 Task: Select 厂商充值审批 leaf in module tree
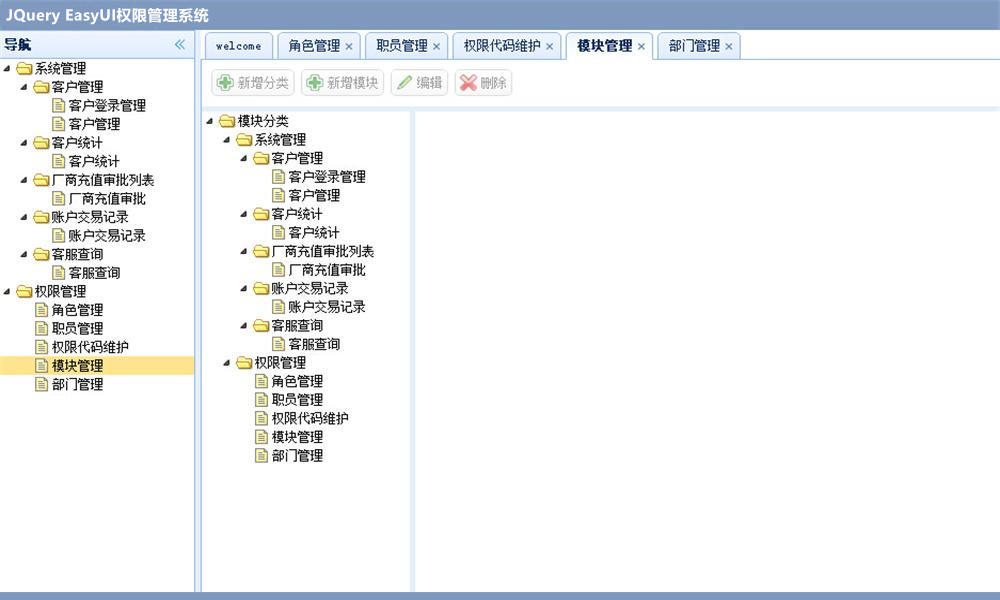pos(327,270)
